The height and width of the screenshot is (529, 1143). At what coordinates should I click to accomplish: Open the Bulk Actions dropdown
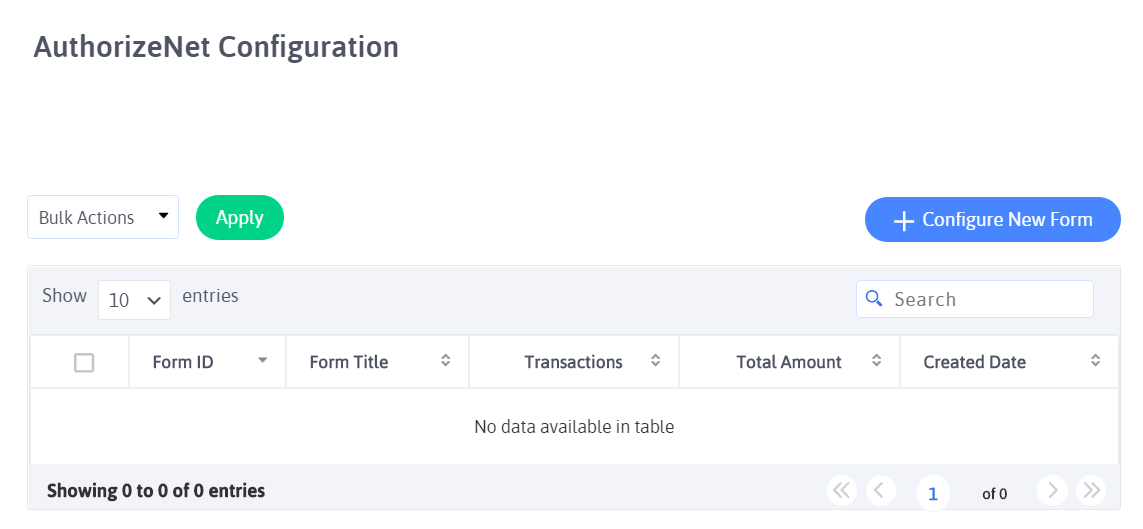(103, 217)
